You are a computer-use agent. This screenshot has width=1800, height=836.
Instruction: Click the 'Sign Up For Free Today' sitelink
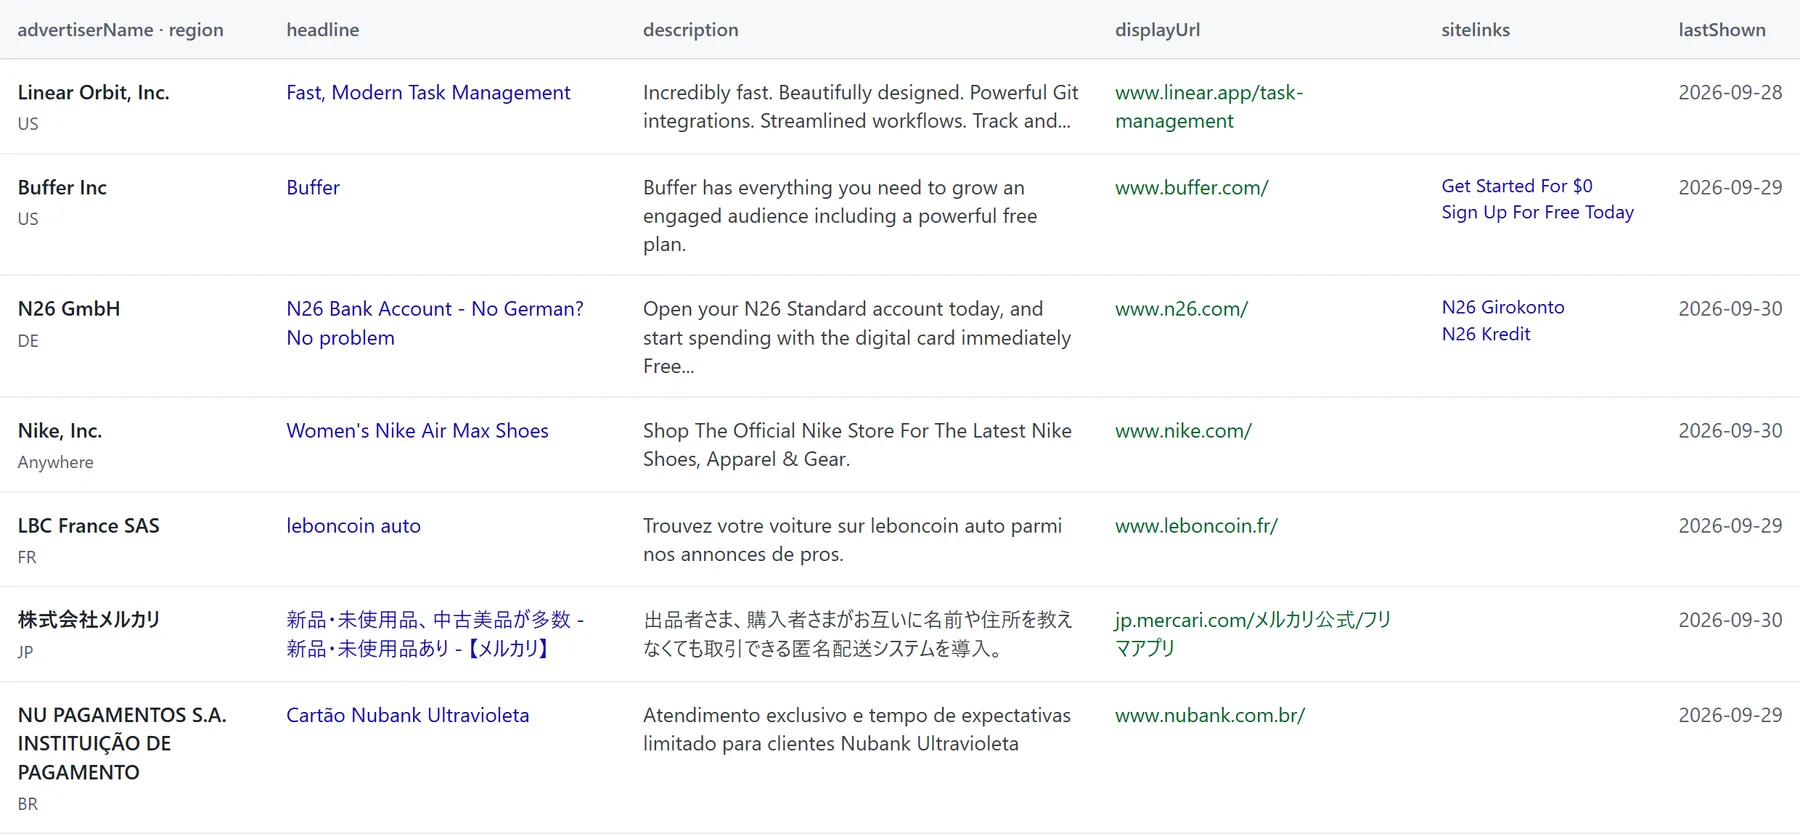click(1537, 212)
